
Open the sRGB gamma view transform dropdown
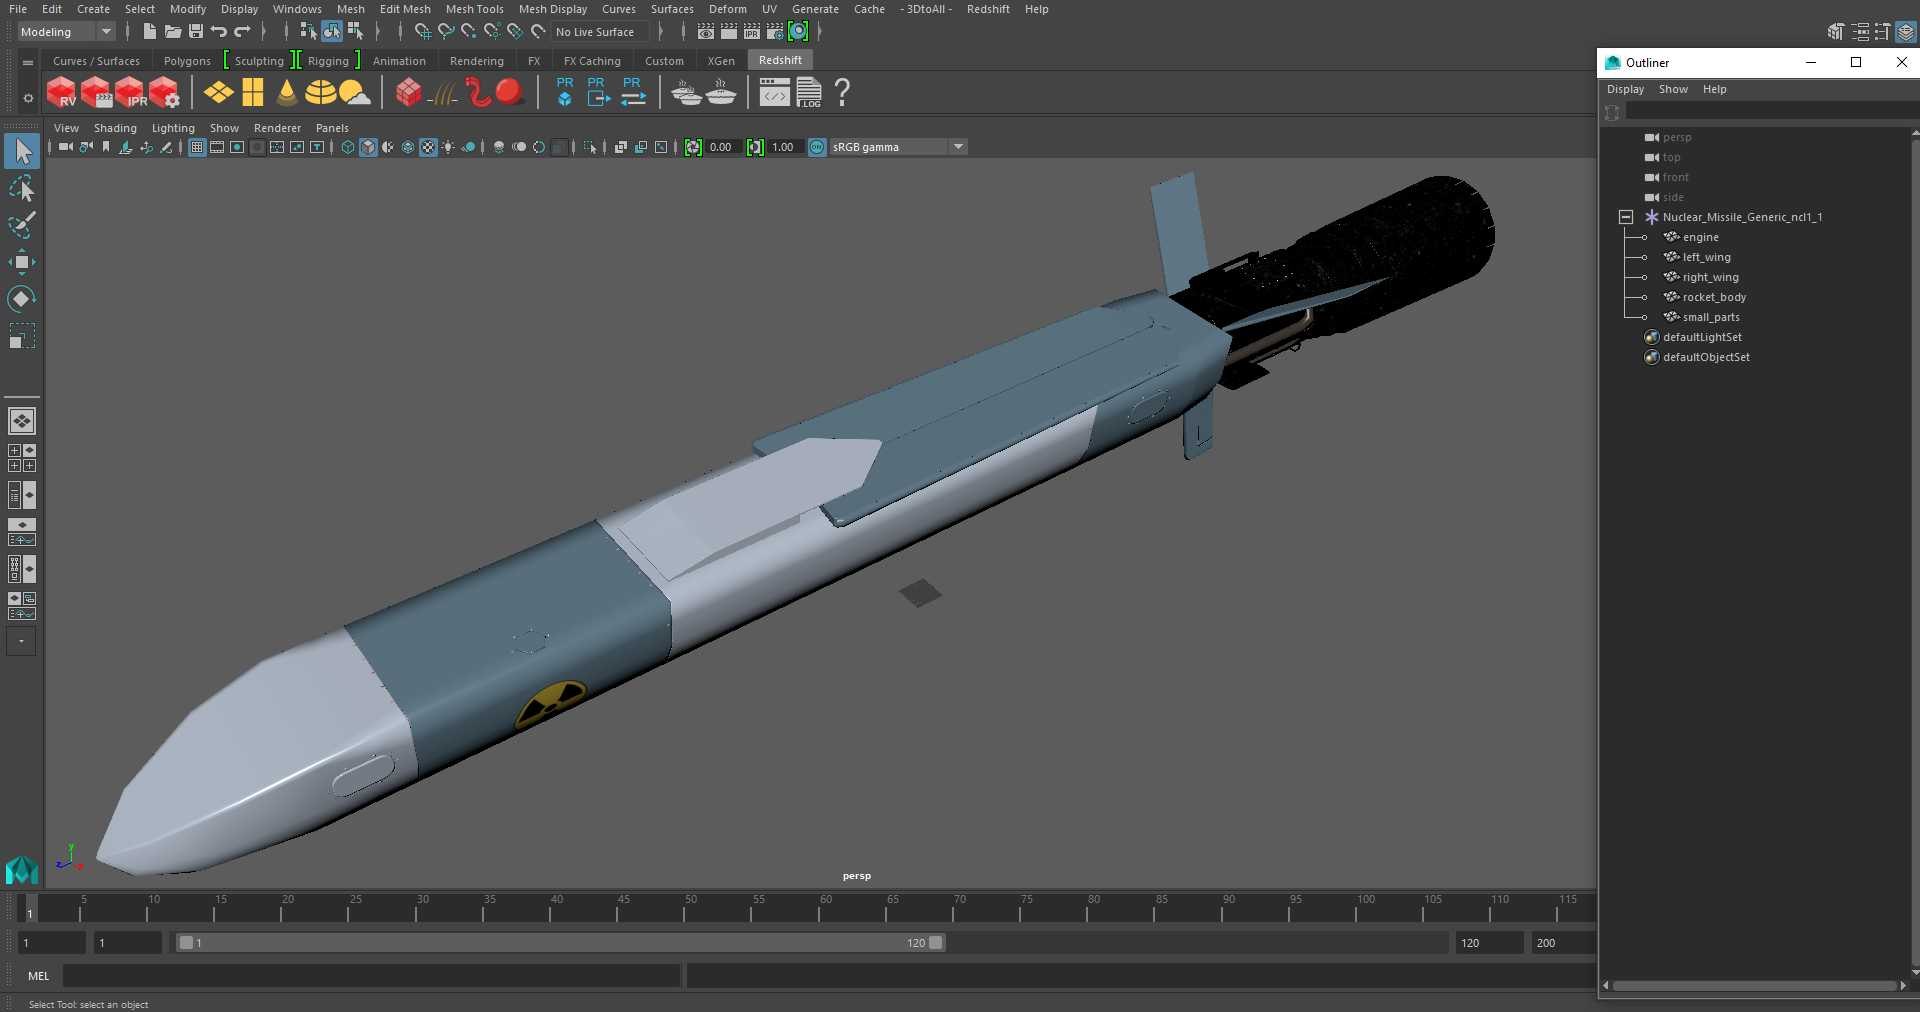click(x=898, y=147)
